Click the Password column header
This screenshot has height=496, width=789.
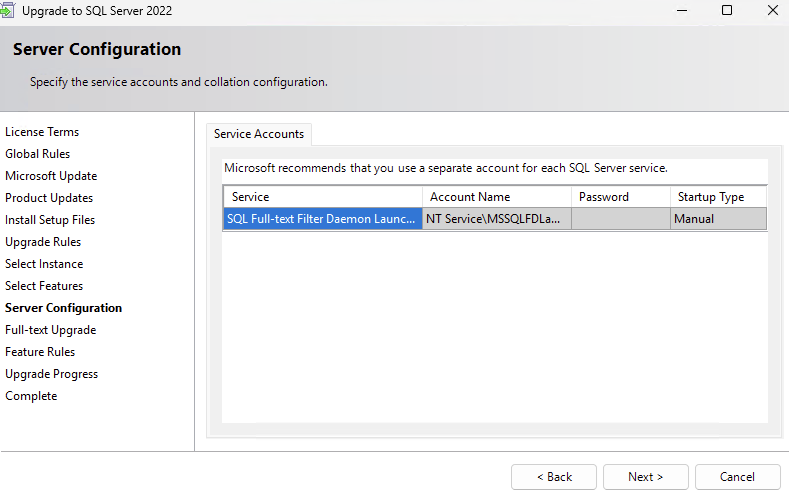coord(621,197)
